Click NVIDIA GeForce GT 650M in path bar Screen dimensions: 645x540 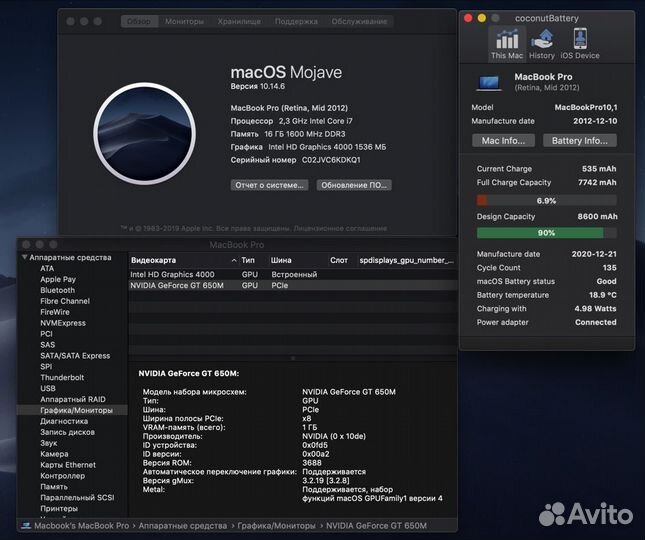coord(376,526)
